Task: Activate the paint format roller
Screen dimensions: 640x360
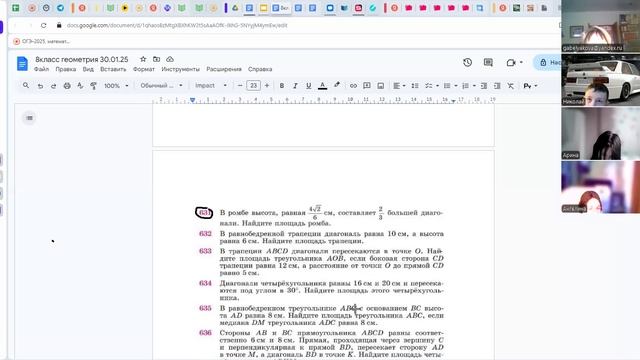Action: point(93,86)
